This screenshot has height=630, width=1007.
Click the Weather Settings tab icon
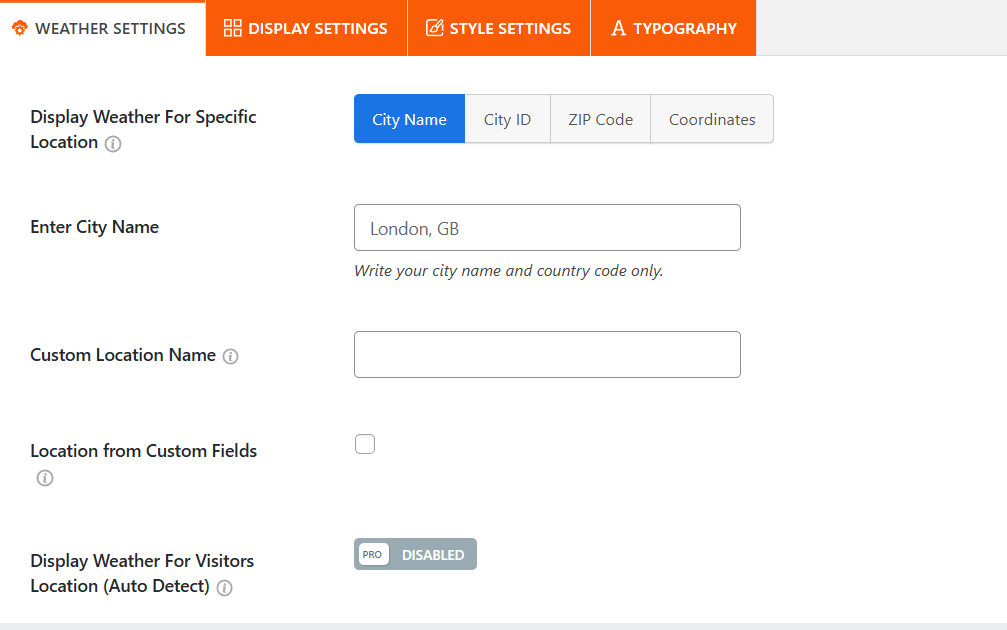(x=19, y=28)
